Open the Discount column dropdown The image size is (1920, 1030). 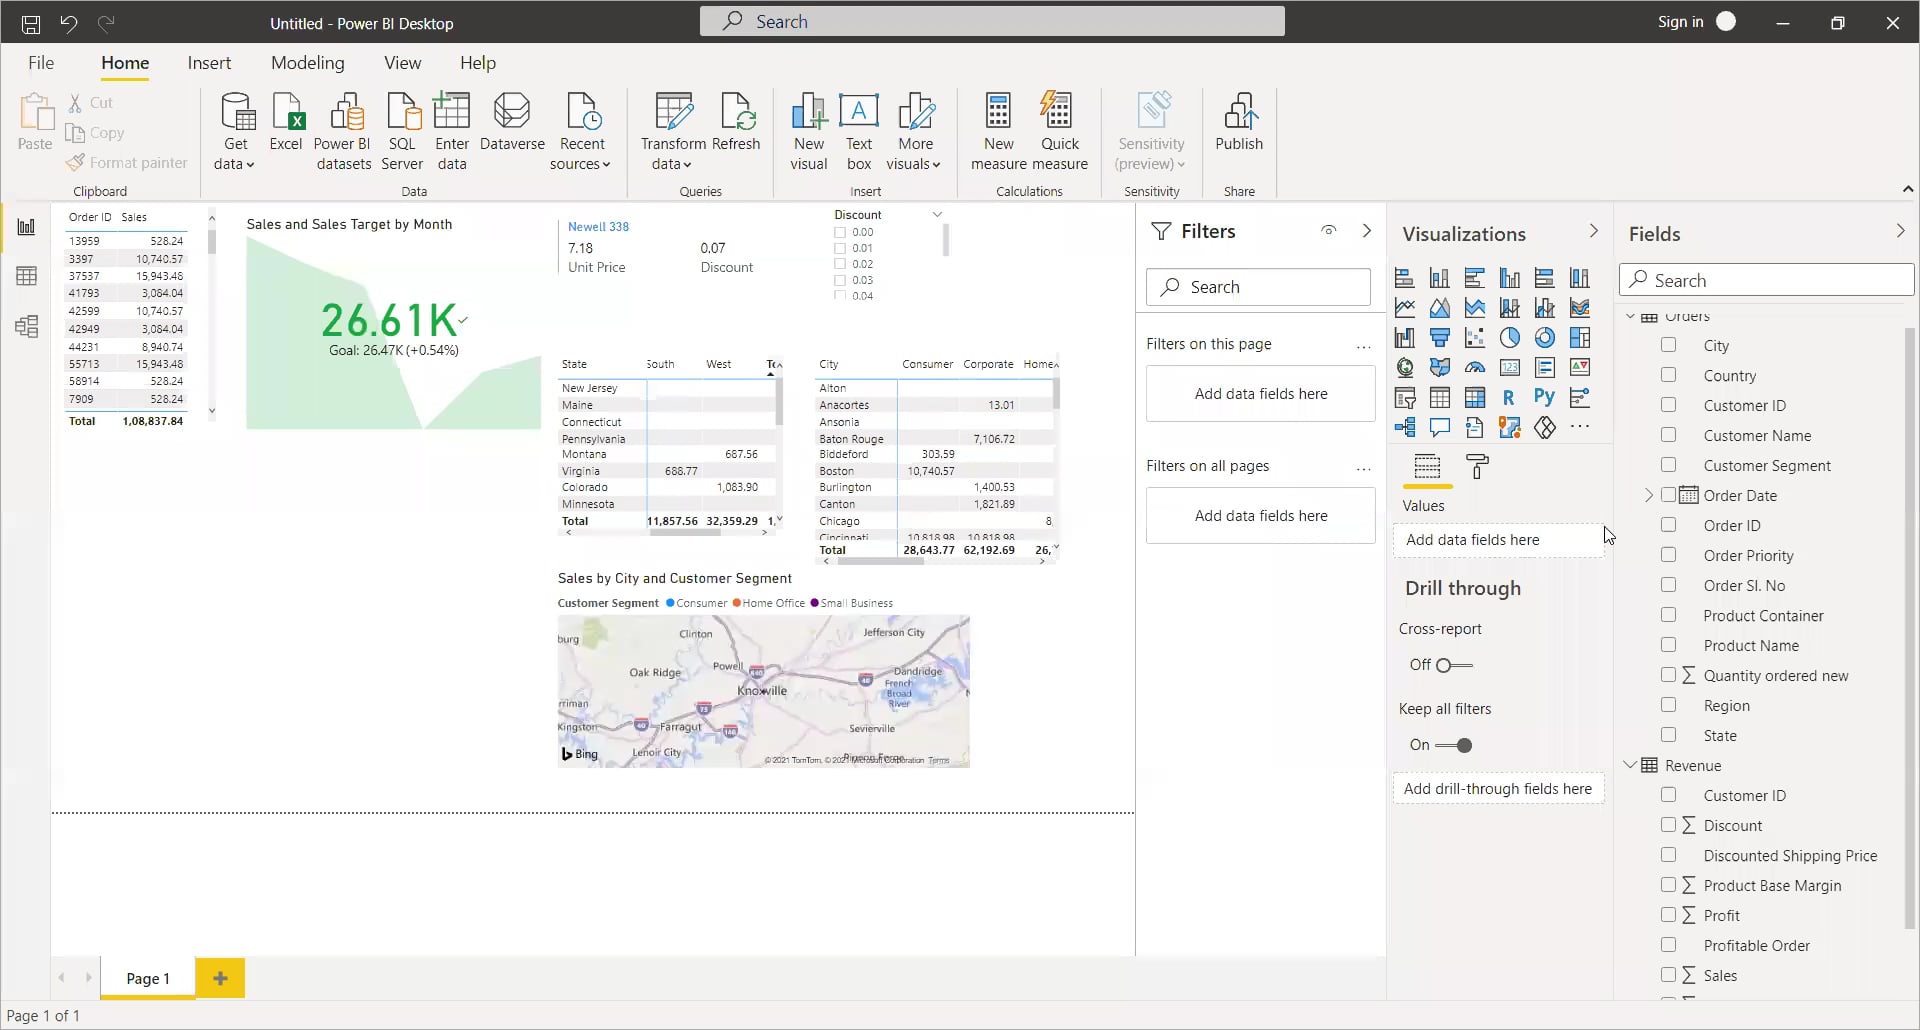(x=937, y=213)
